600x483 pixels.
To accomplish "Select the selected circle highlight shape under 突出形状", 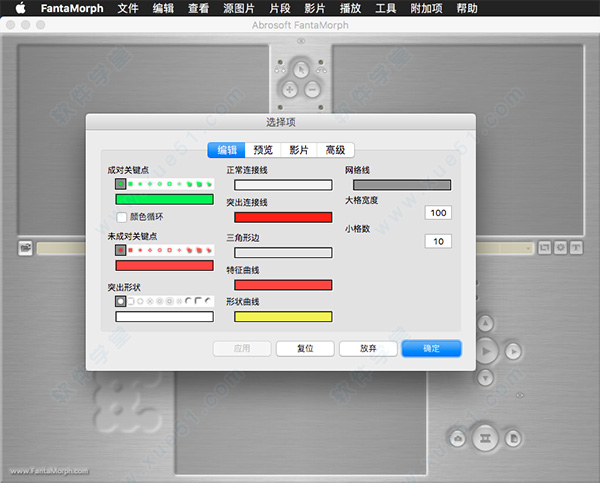I will coord(121,301).
